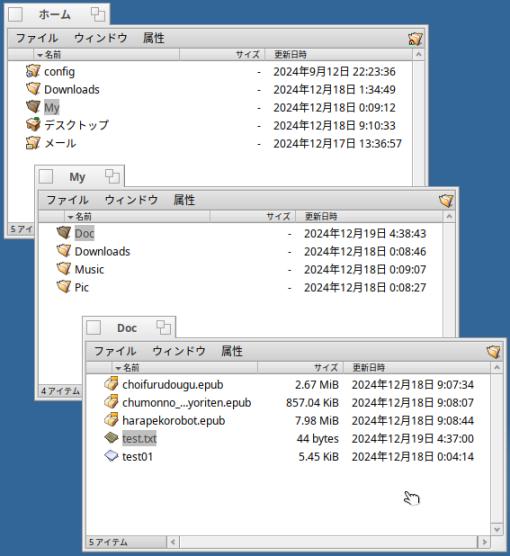Click scroll up arrow in My window
This screenshot has width=510, height=556.
449,216
